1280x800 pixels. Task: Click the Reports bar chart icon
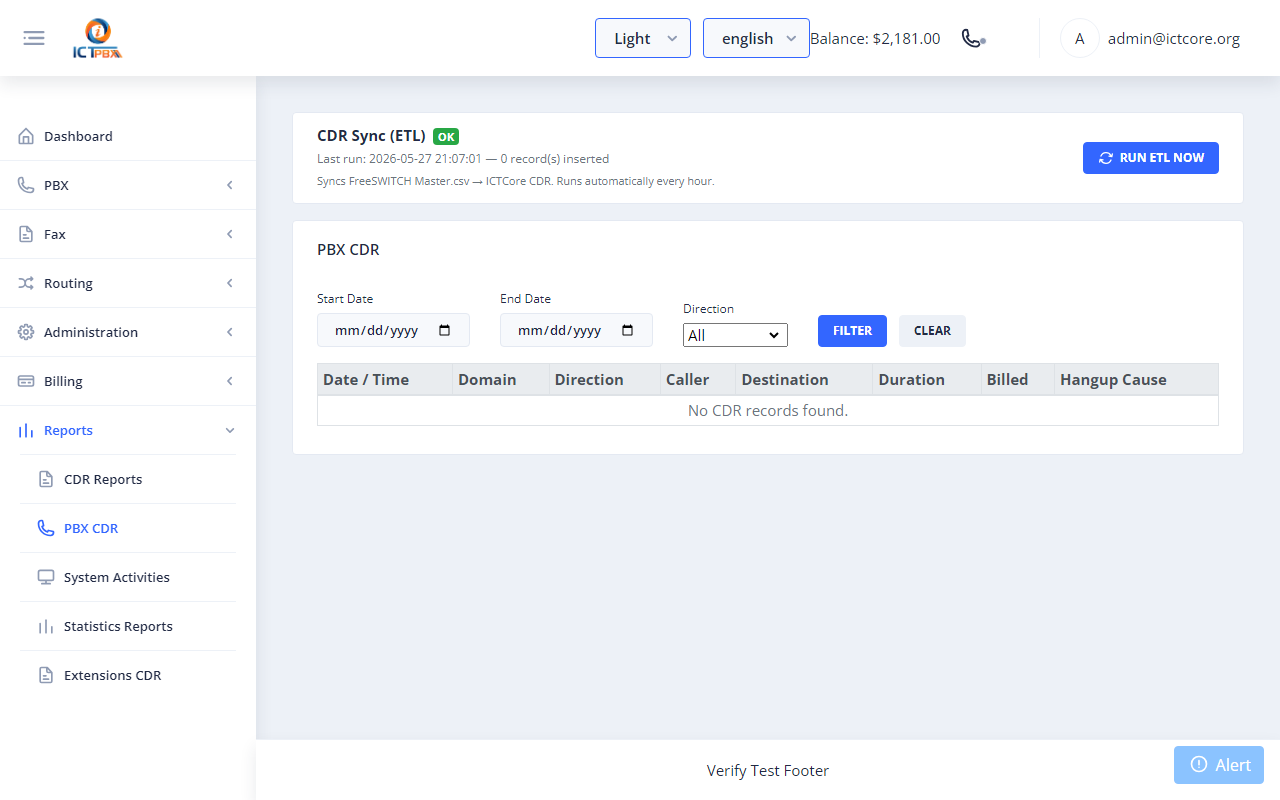click(26, 430)
